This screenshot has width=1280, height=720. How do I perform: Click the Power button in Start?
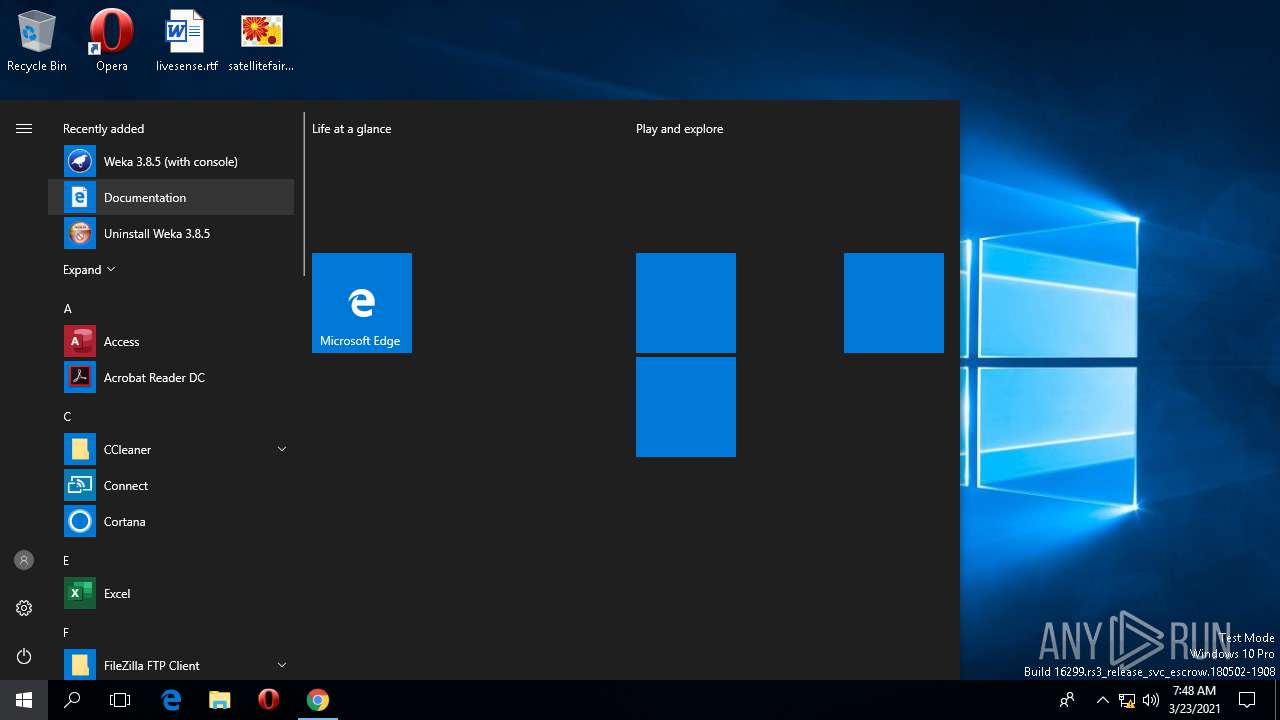coord(24,656)
